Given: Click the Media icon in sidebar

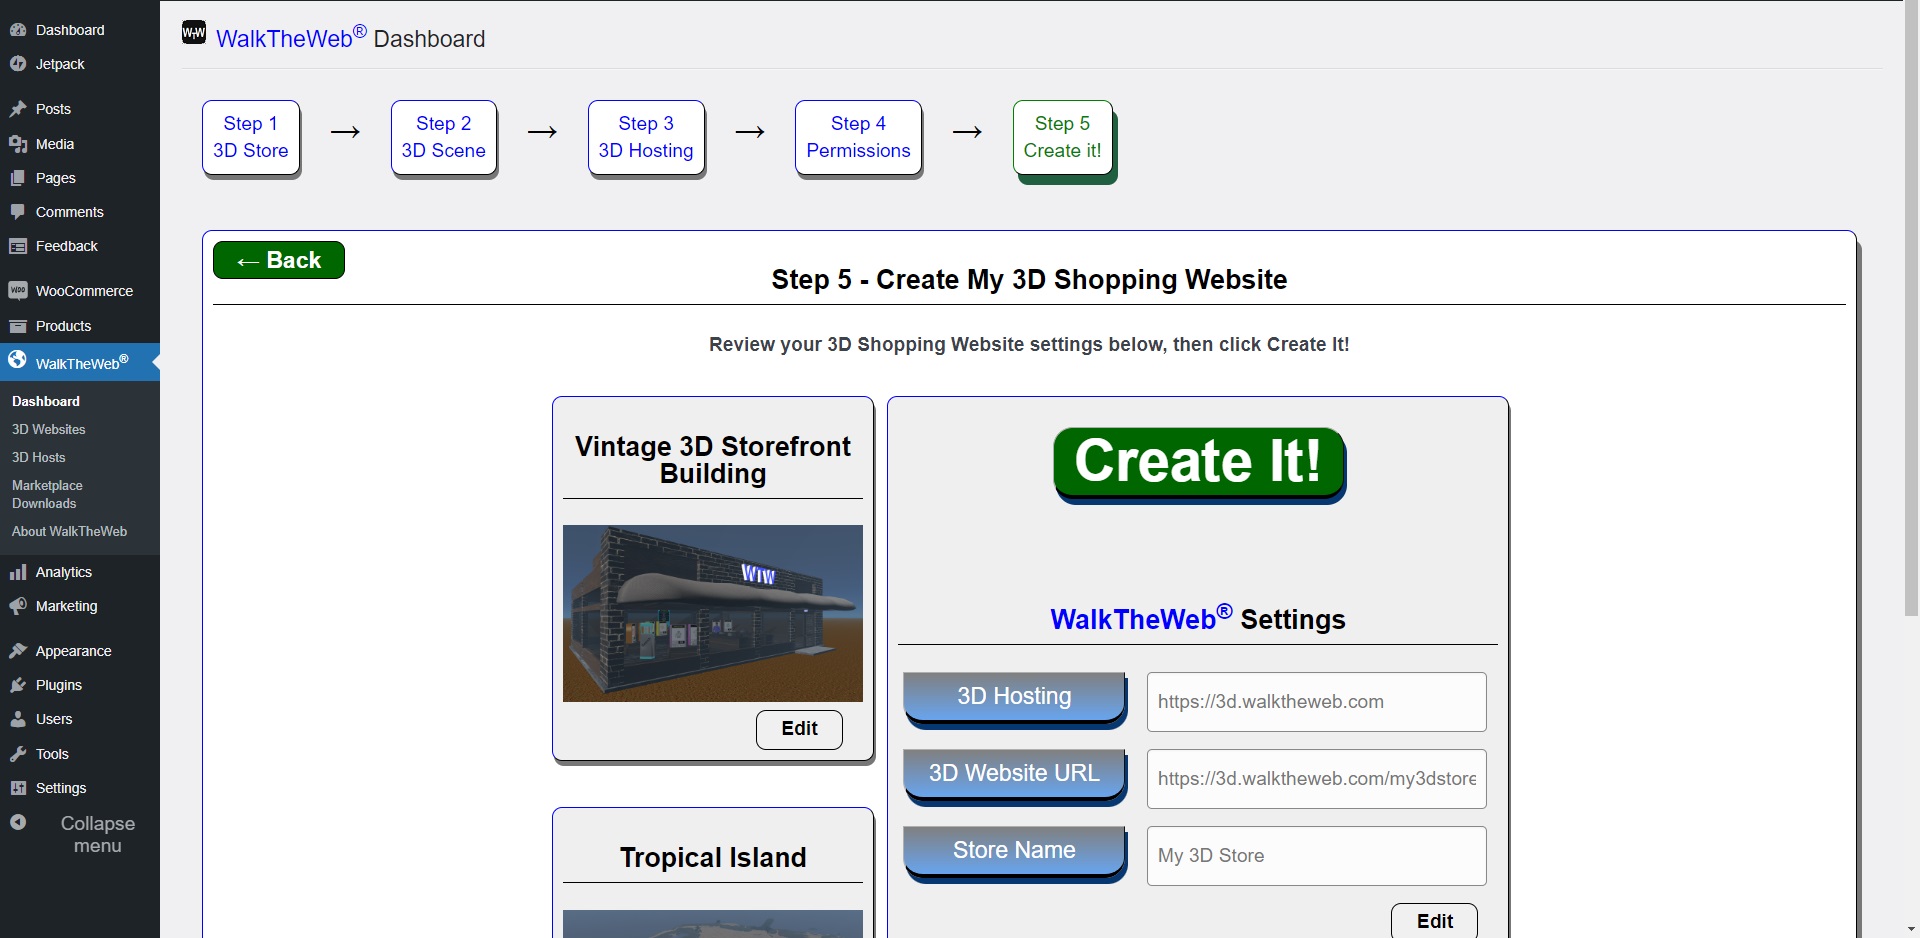Looking at the screenshot, I should pos(18,144).
